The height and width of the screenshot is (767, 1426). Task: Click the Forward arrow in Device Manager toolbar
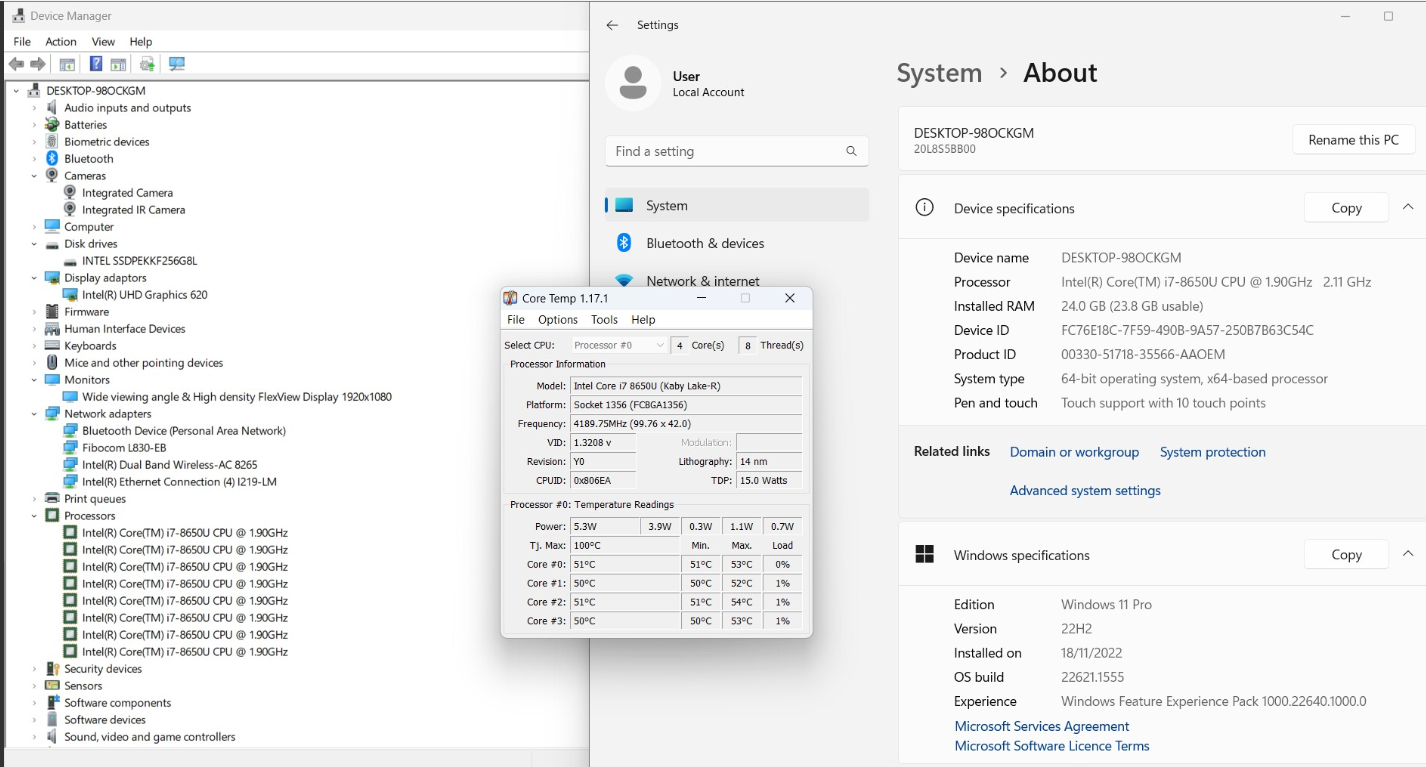coord(38,64)
